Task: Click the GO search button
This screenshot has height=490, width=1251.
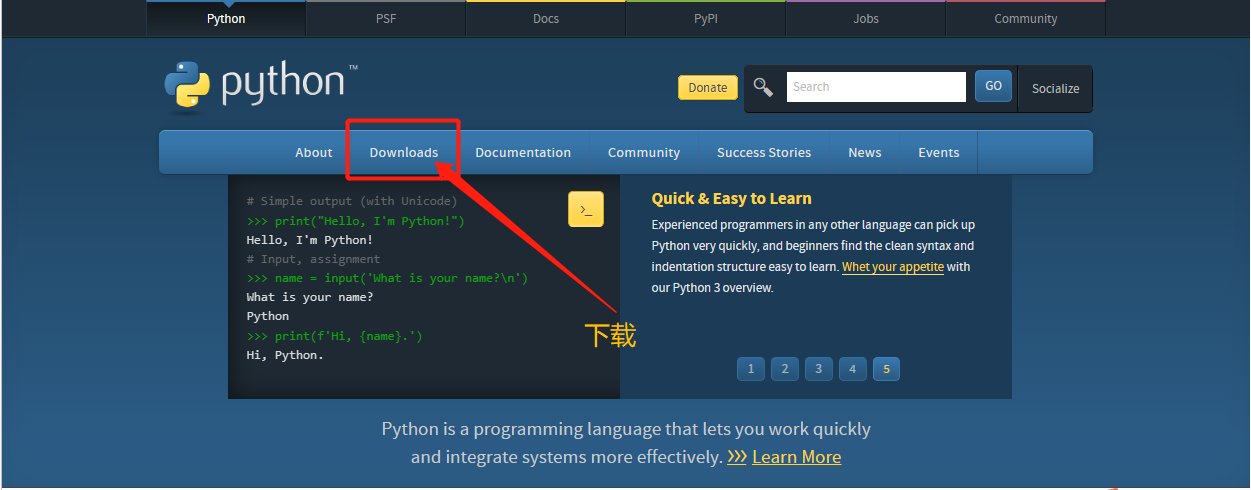Action: tap(993, 86)
